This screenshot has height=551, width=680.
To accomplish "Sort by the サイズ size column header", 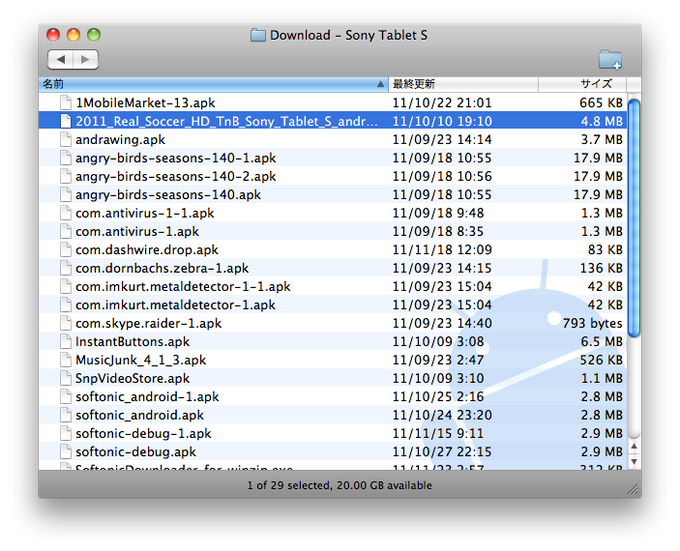I will coord(582,84).
